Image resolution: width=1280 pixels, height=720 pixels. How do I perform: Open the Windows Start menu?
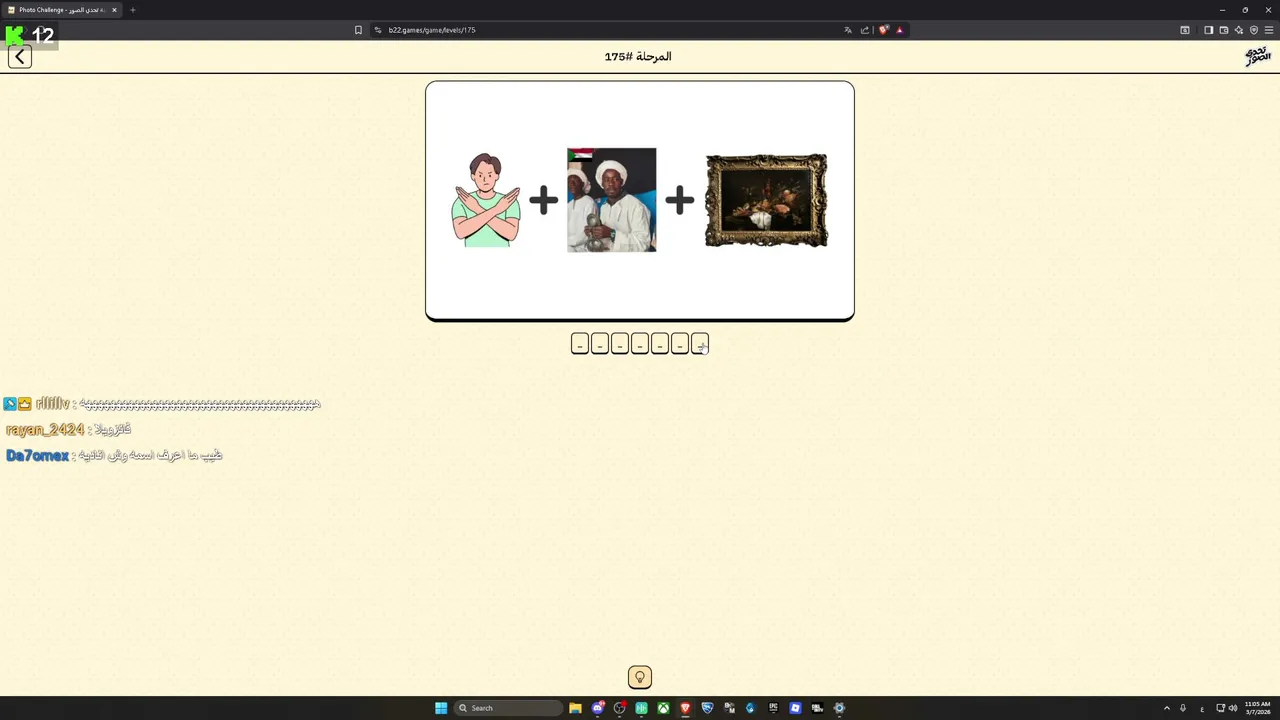(x=441, y=708)
